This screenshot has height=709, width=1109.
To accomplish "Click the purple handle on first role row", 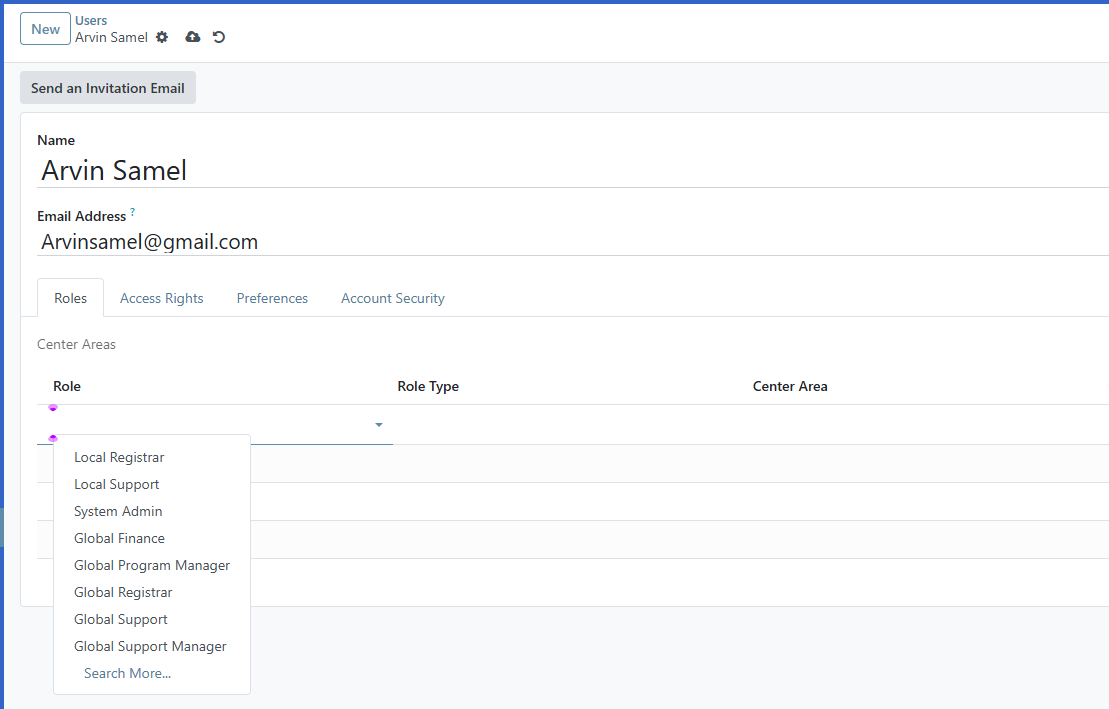I will 53,407.
